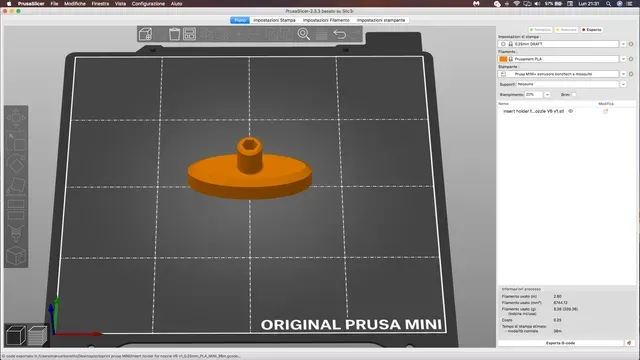Switch to Avanzata mode
This screenshot has width=640, height=360.
coord(566,30)
